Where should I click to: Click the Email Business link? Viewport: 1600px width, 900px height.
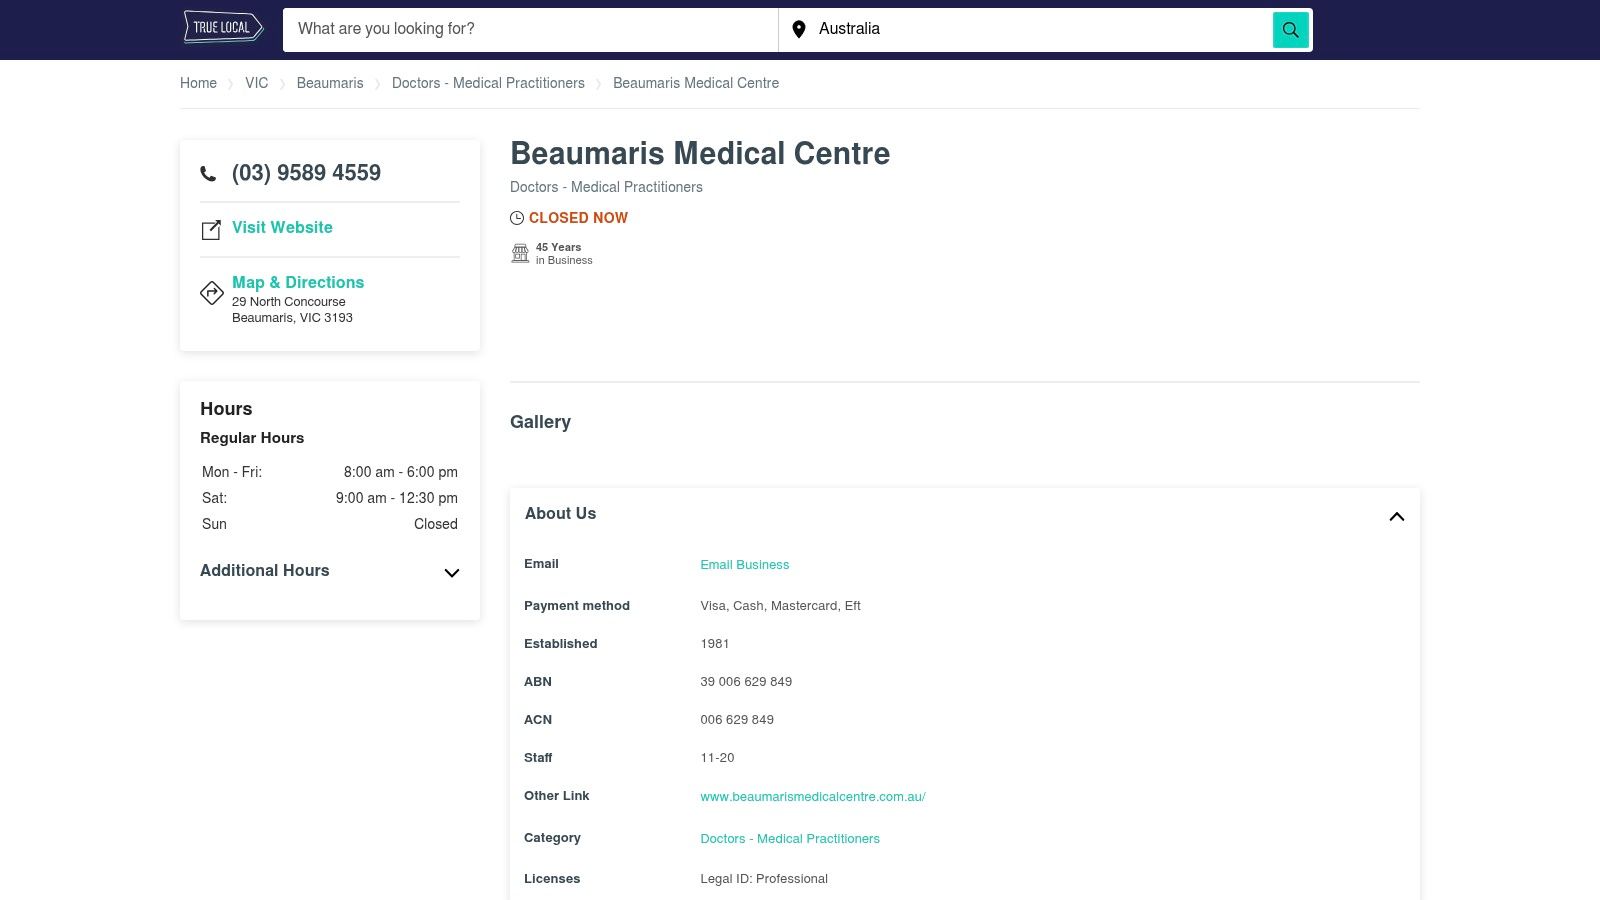click(x=745, y=565)
